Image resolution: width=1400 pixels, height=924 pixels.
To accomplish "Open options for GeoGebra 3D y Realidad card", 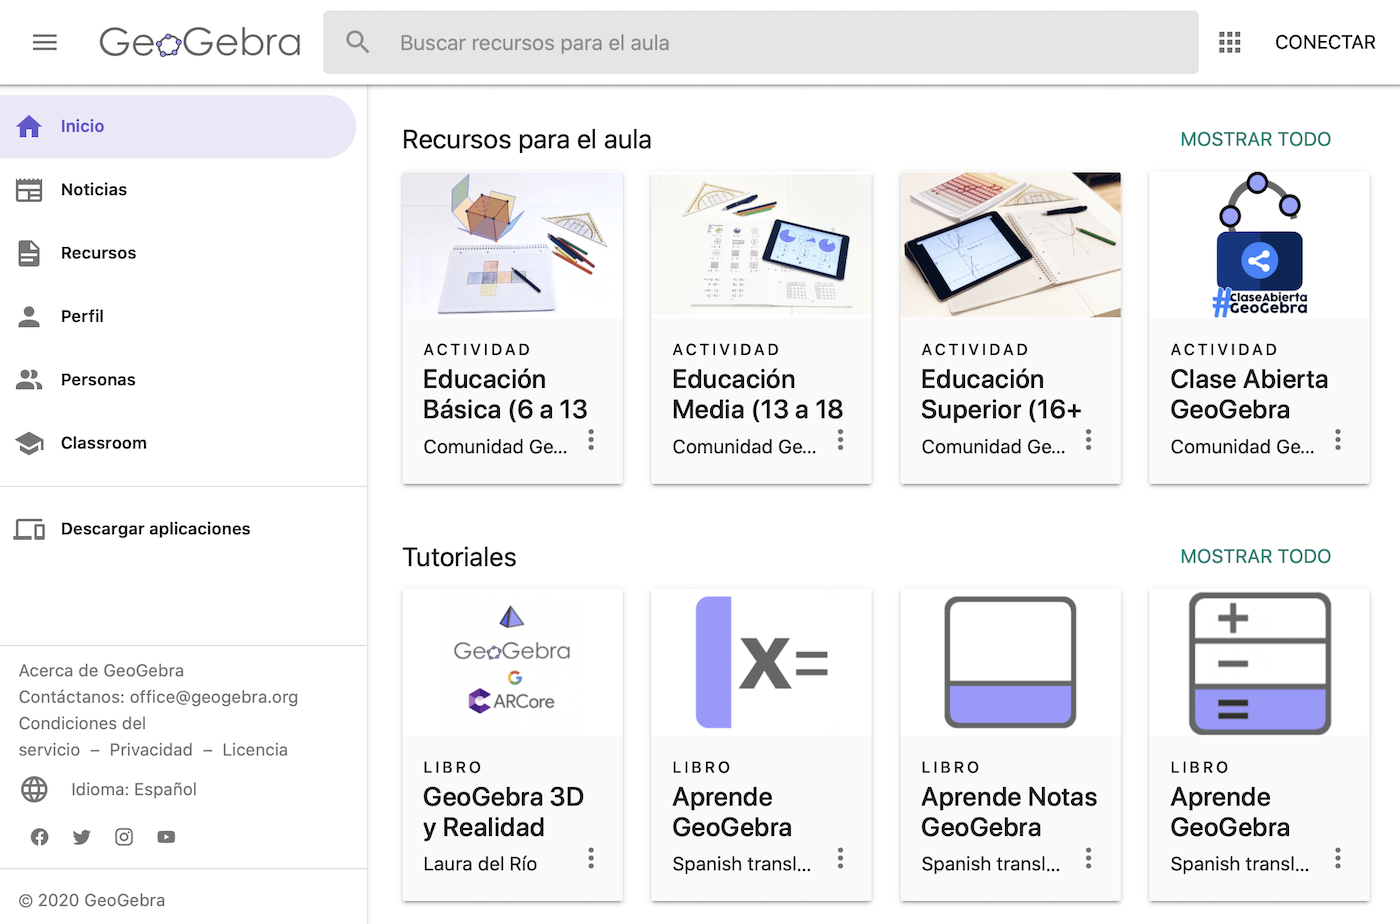I will (591, 858).
